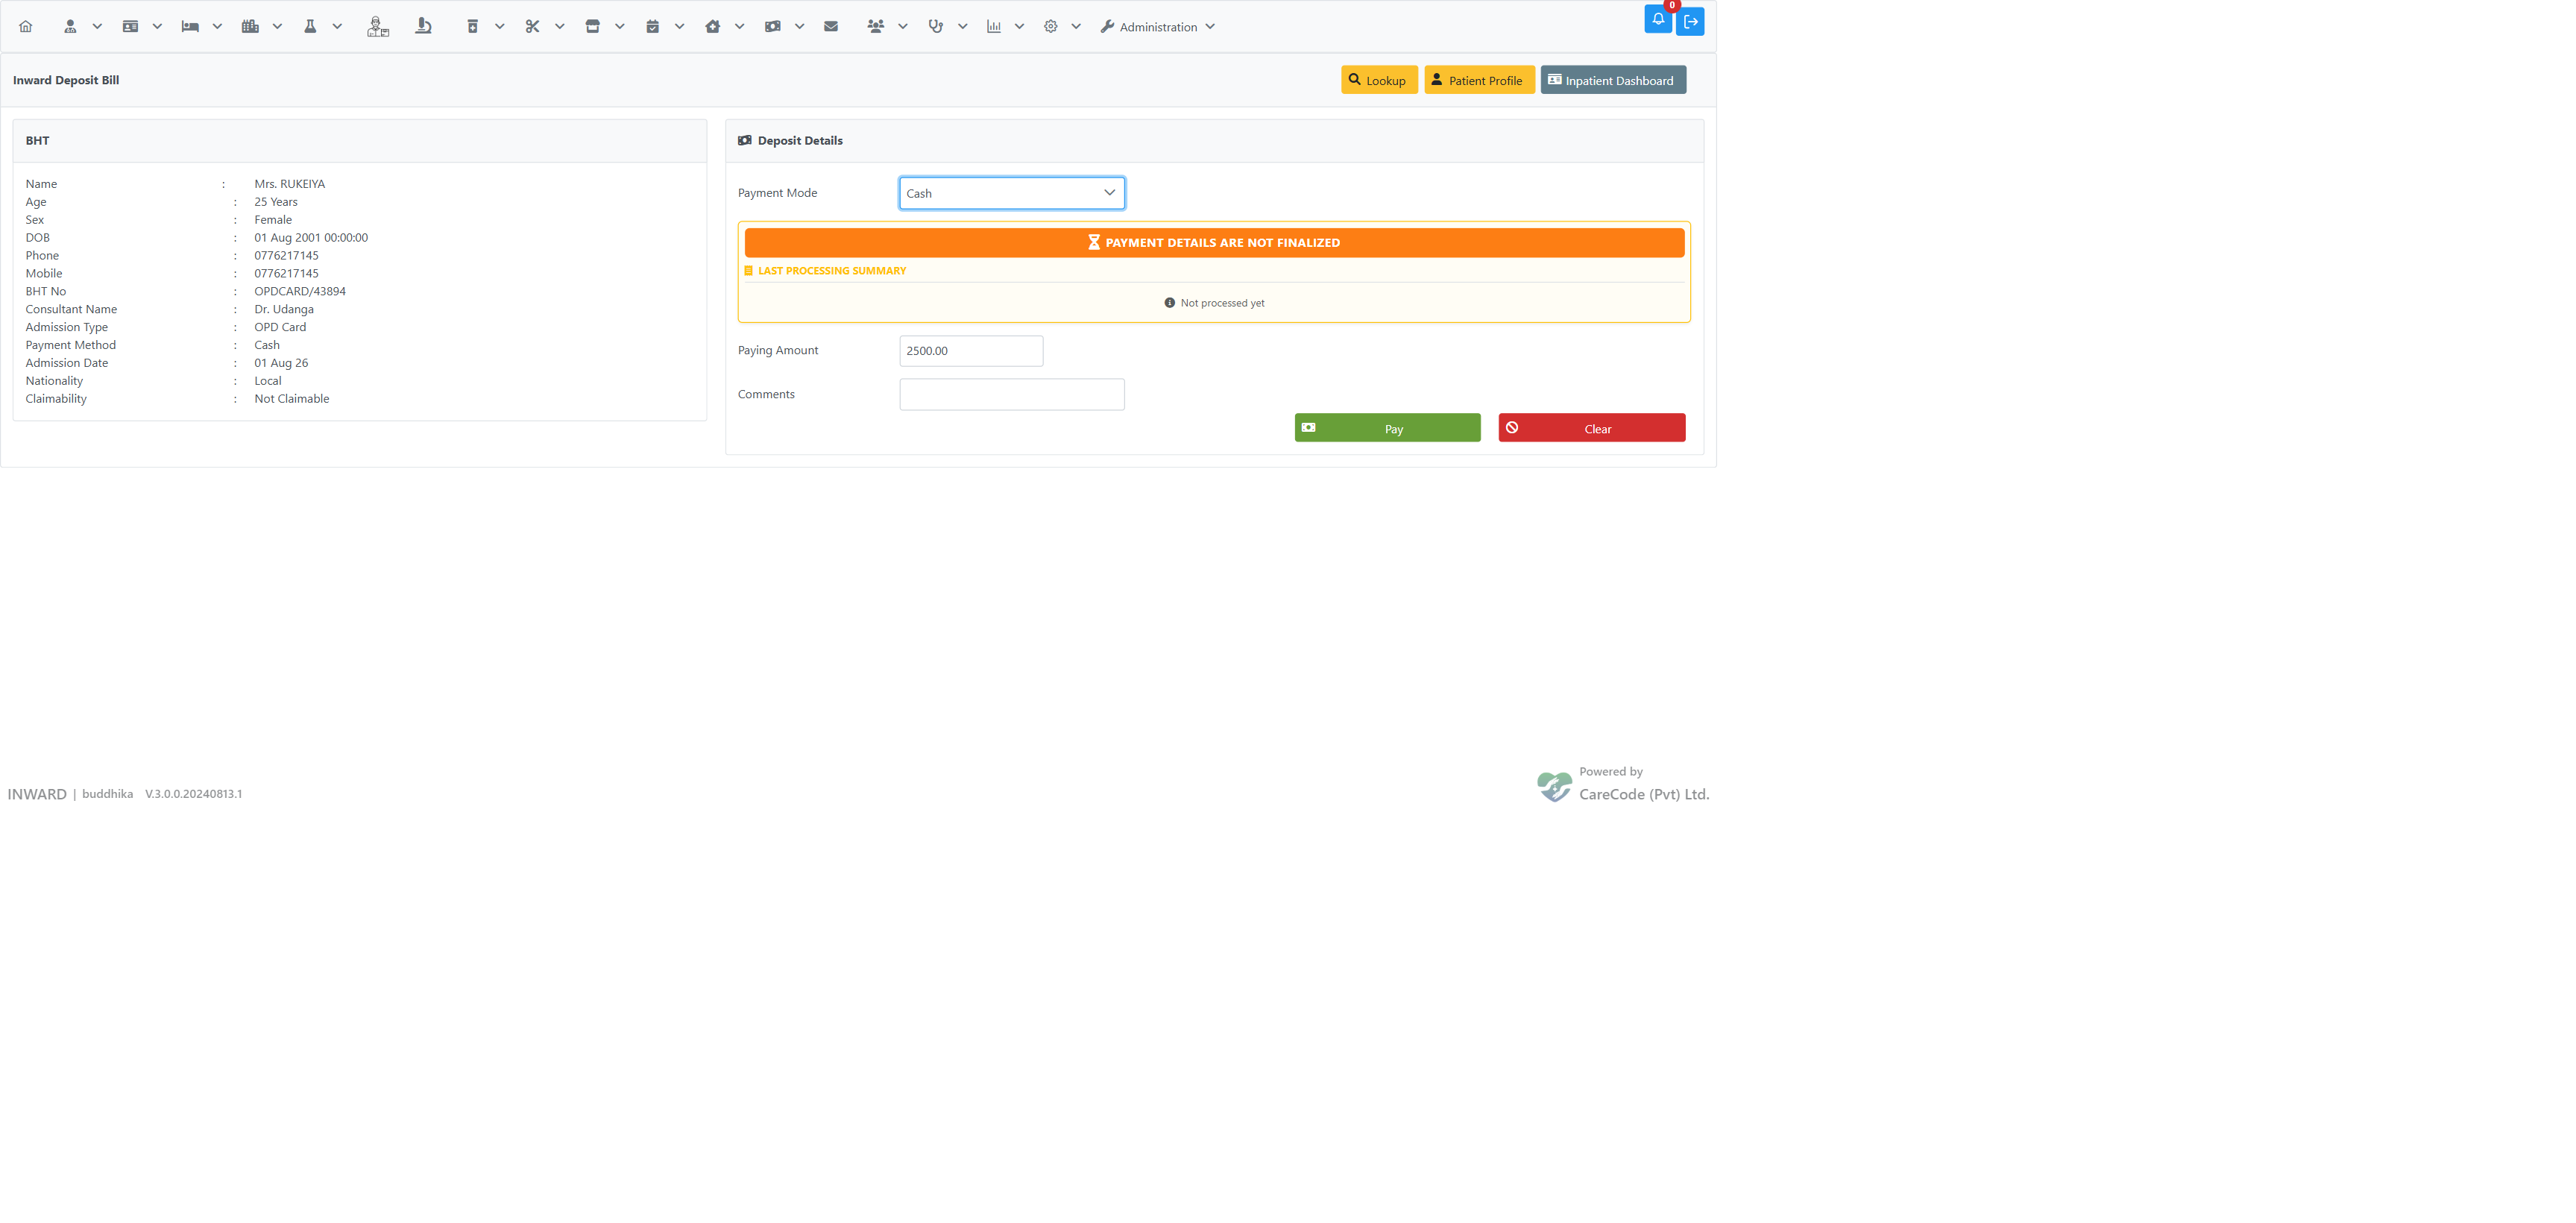Open the pharmacy pill bottle icon

point(473,27)
